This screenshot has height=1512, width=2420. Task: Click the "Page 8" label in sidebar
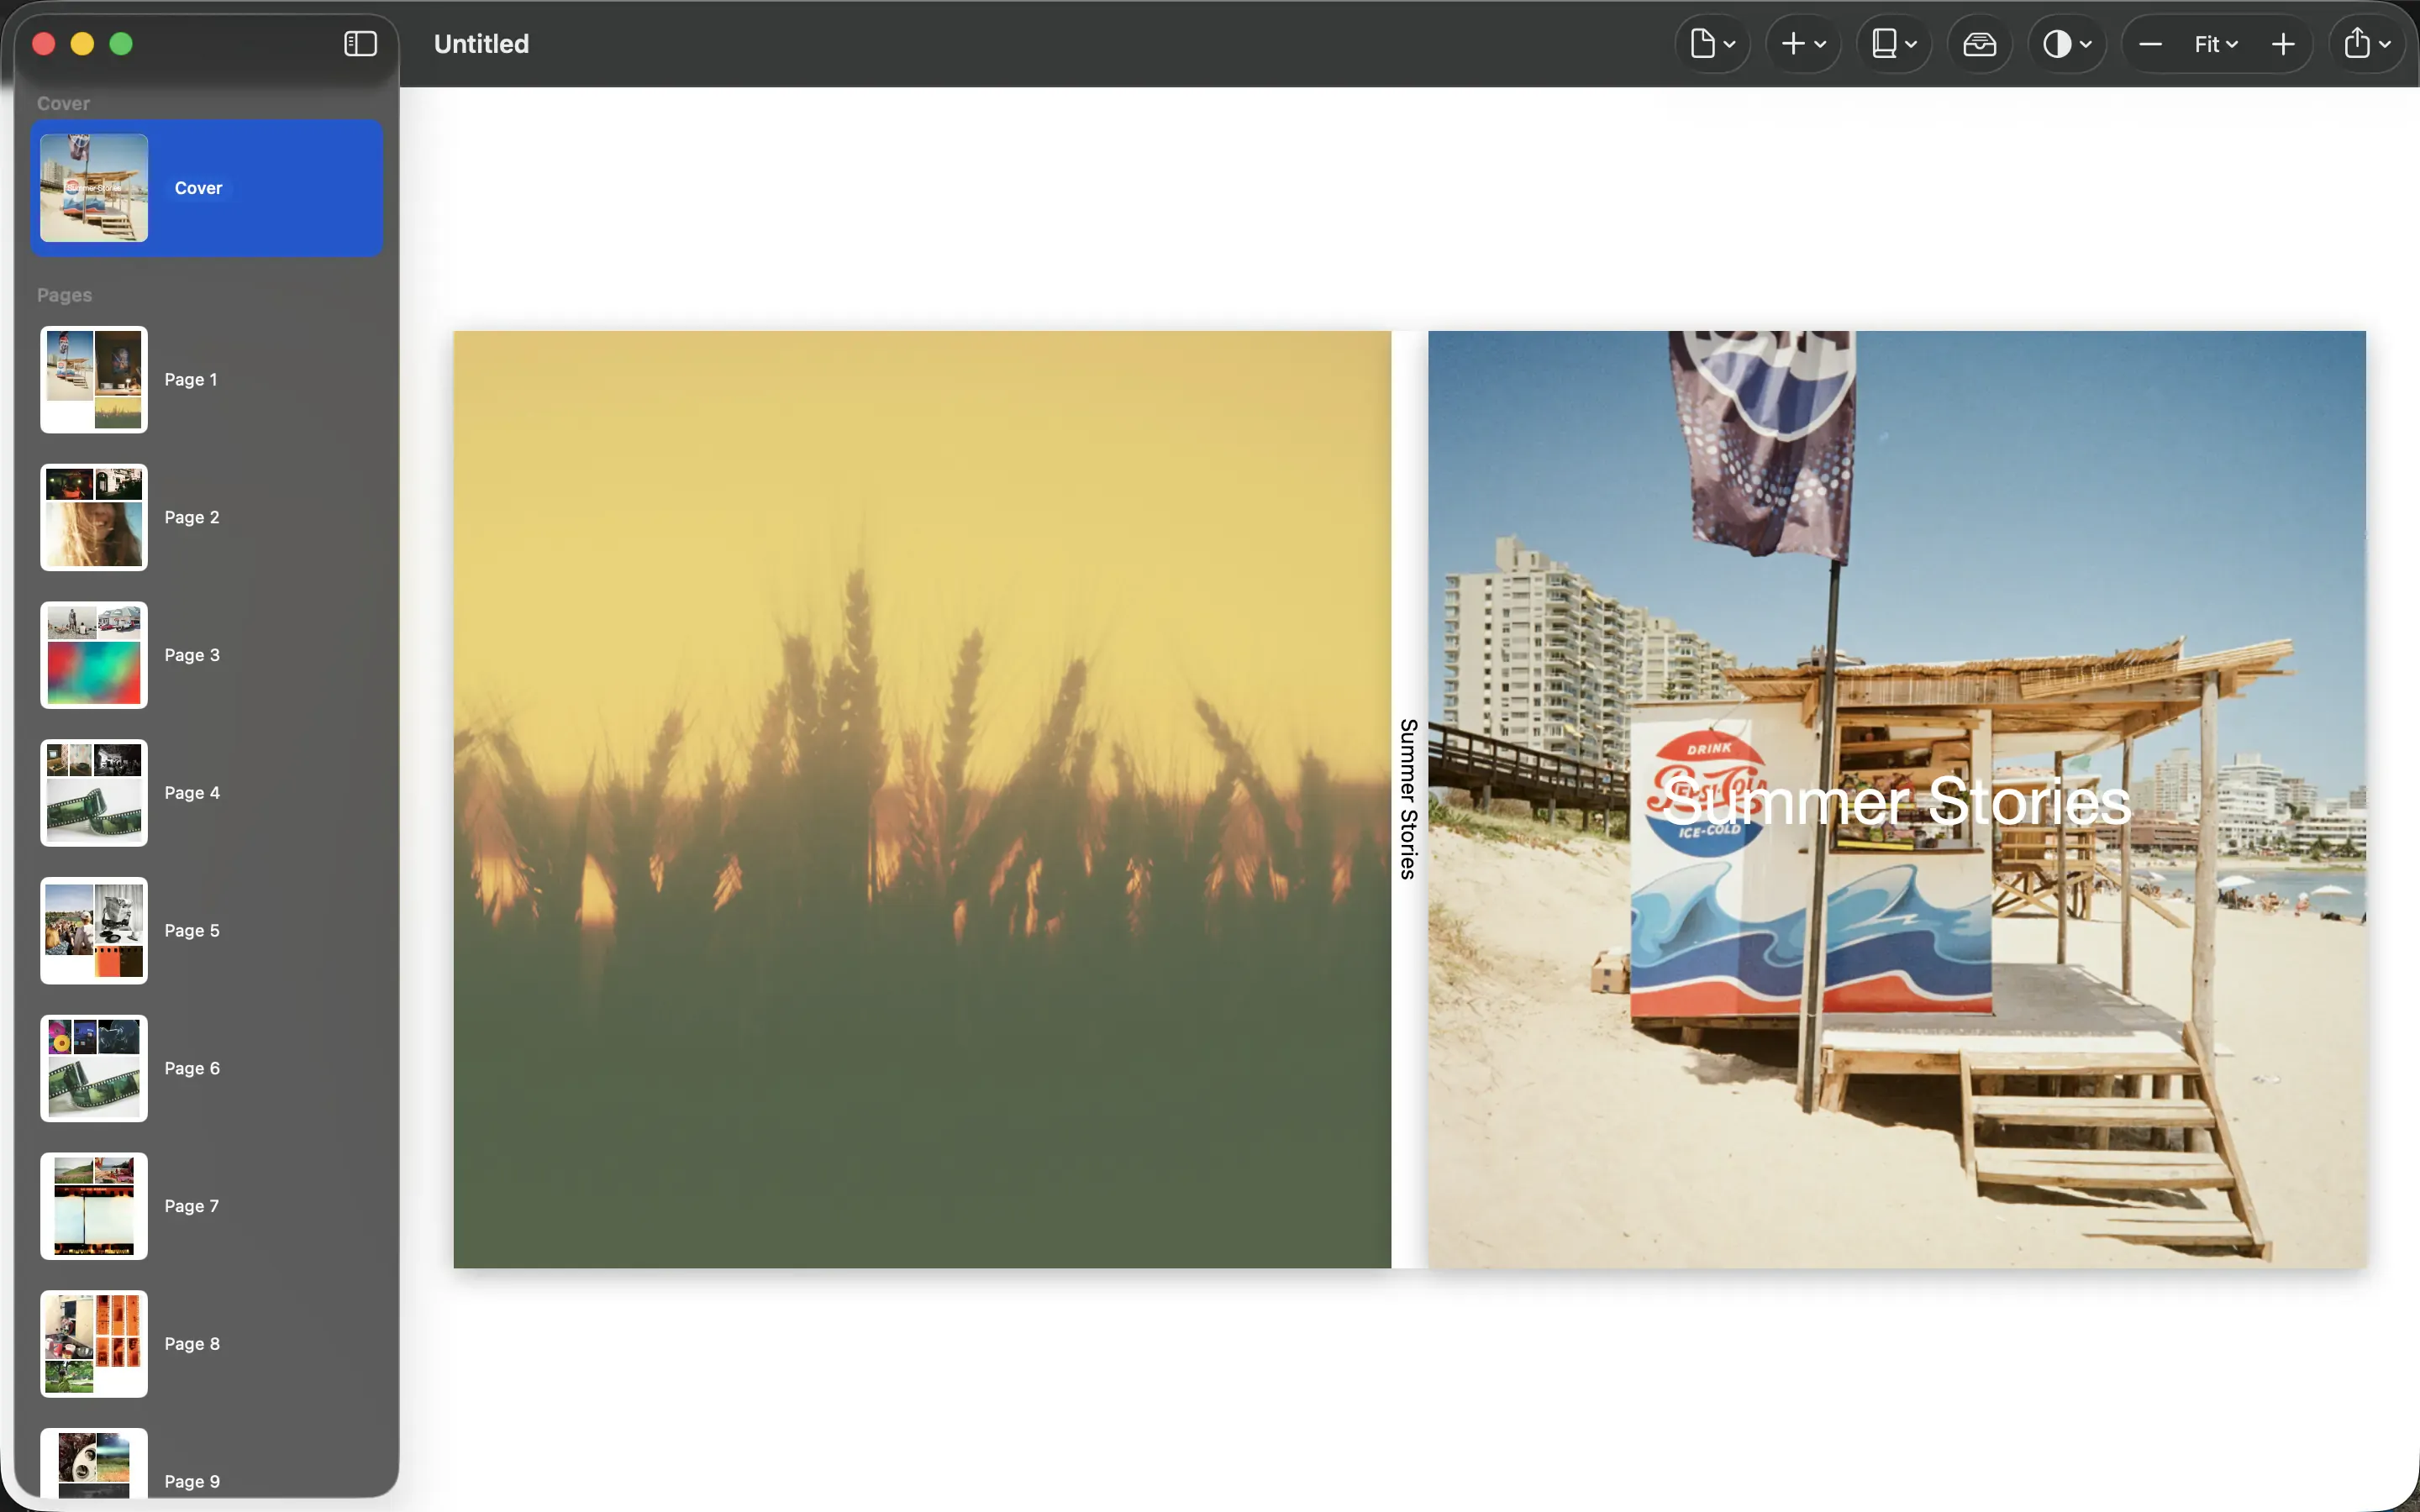(192, 1344)
